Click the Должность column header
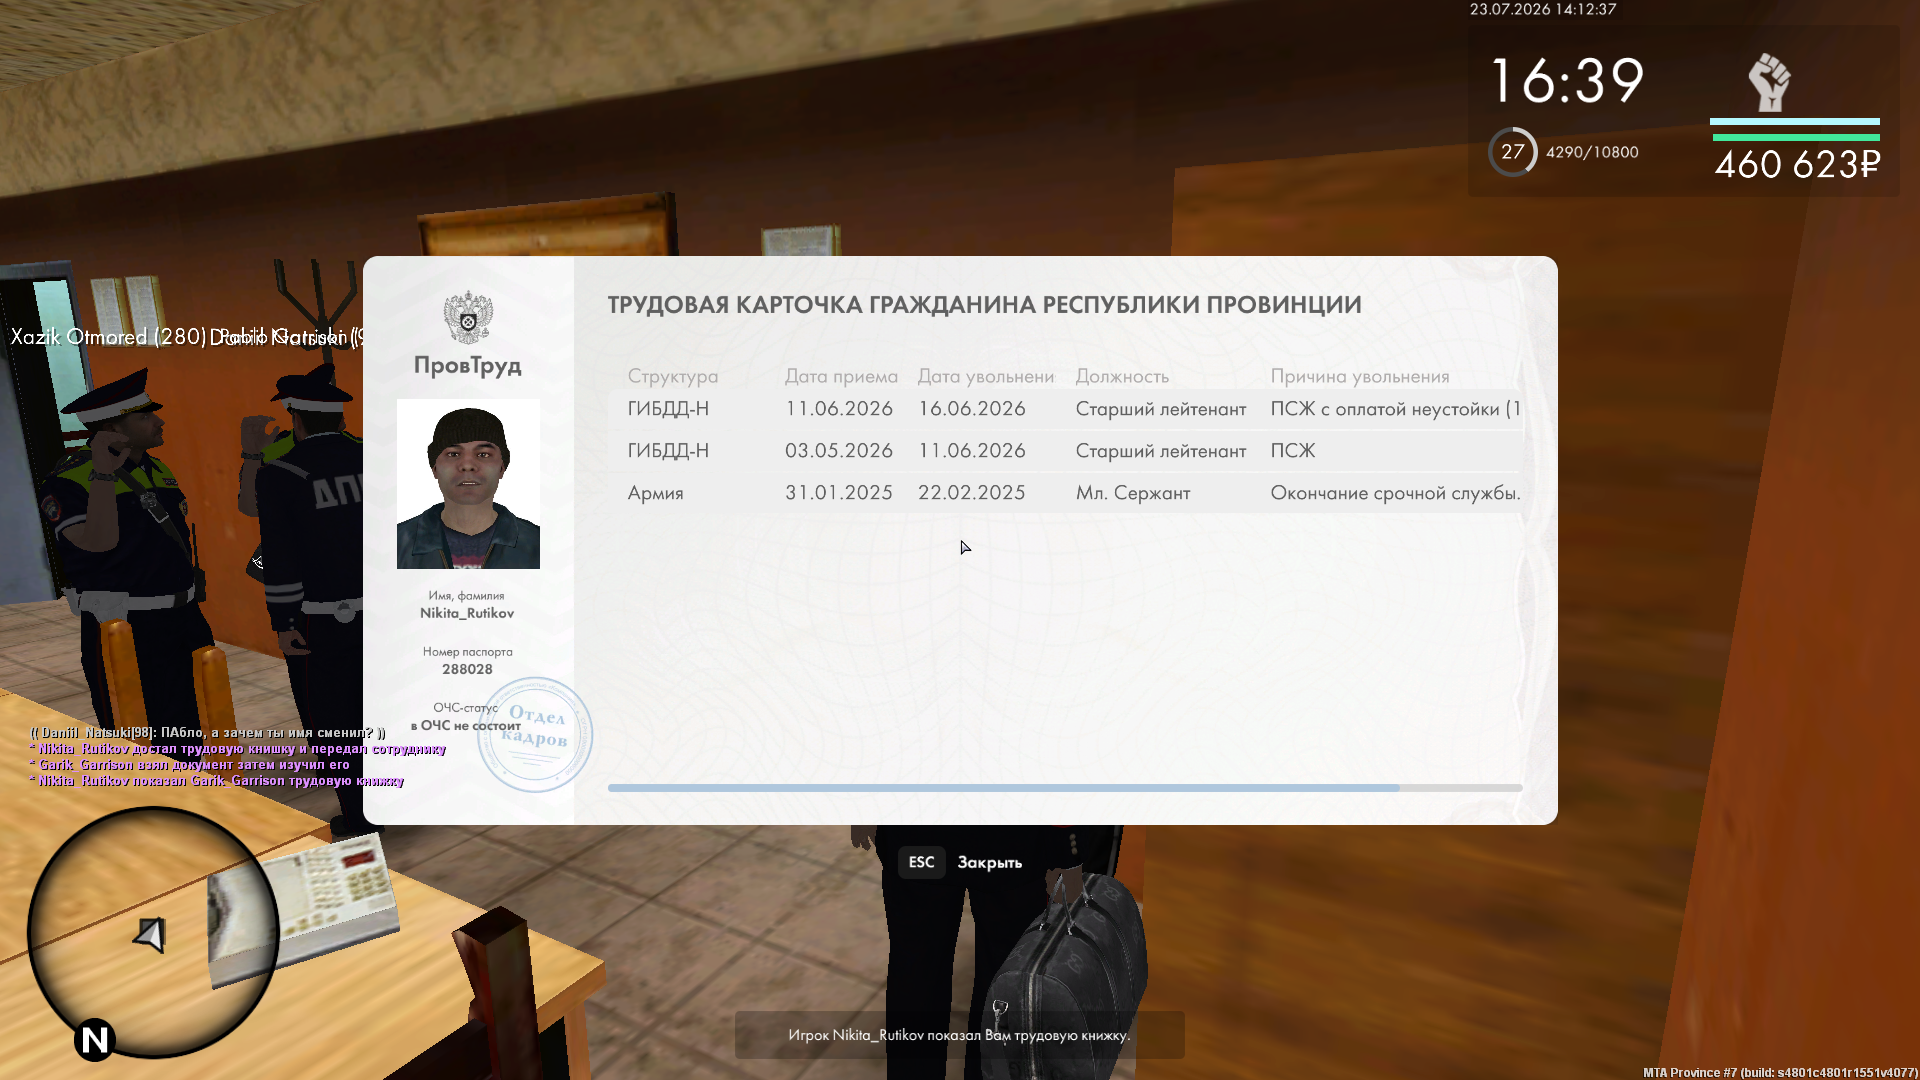 coord(1122,376)
